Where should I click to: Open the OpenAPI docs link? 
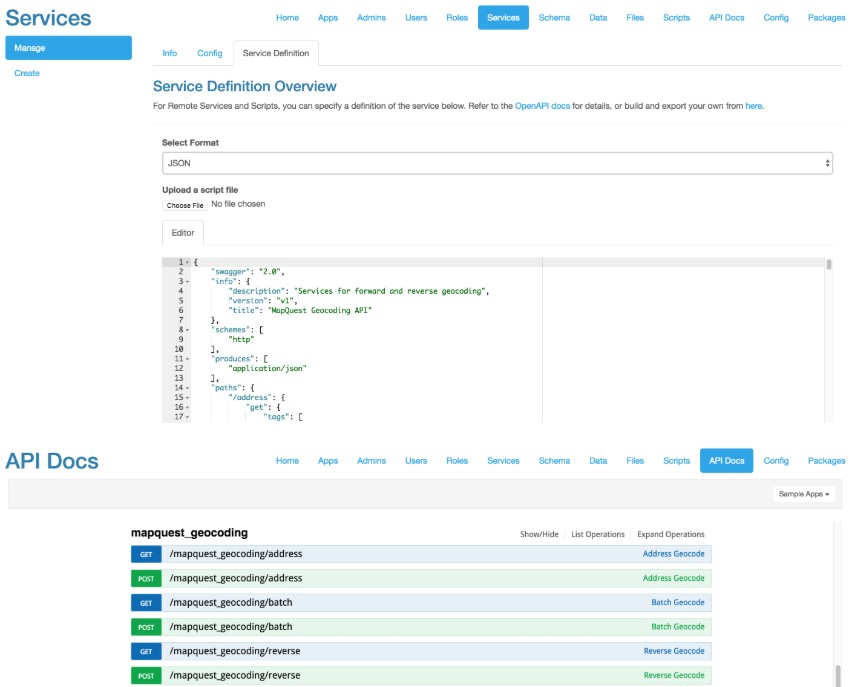tap(542, 105)
